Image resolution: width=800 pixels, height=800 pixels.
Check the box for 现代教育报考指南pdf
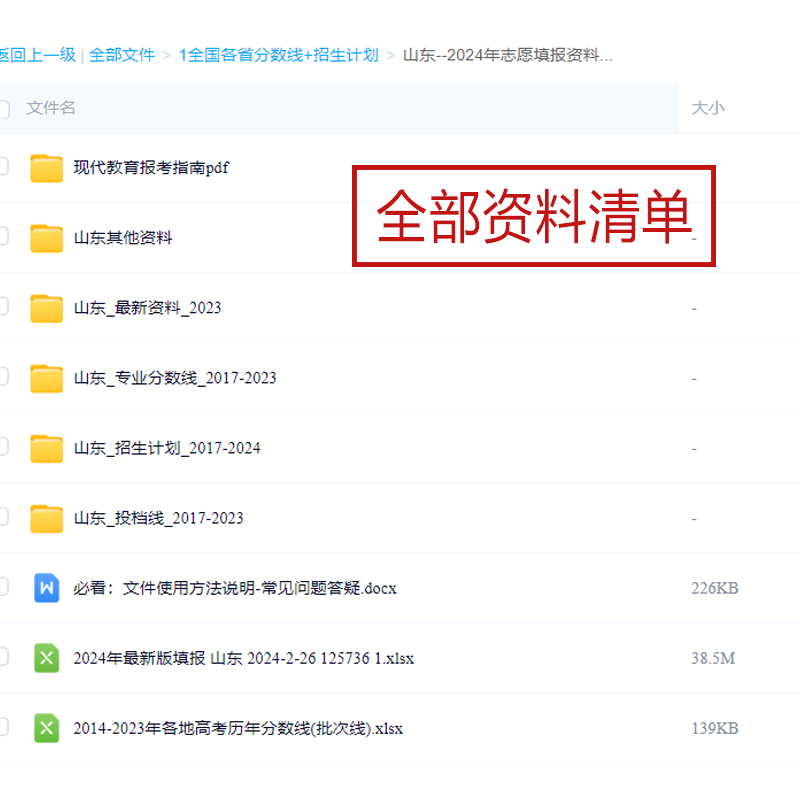pos(3,166)
